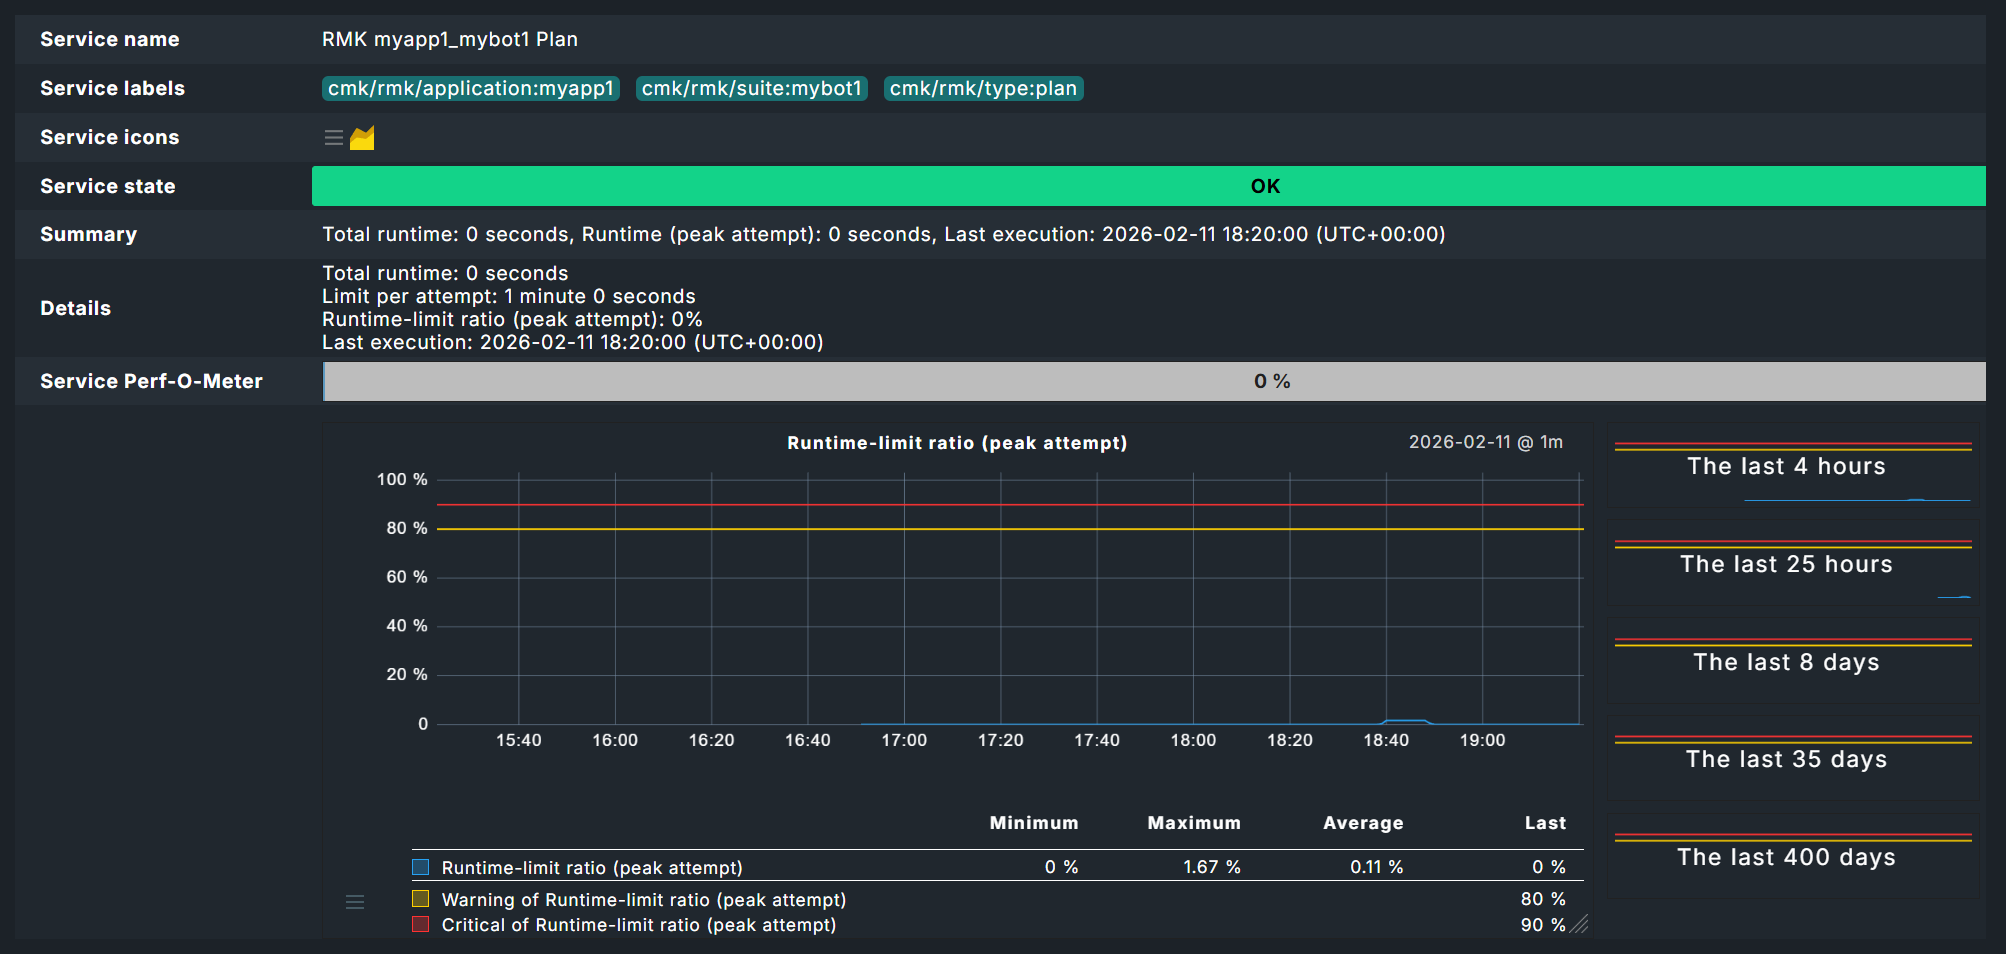This screenshot has width=2006, height=954.
Task: Click the yellow metrics history graph icon
Action: (x=362, y=138)
